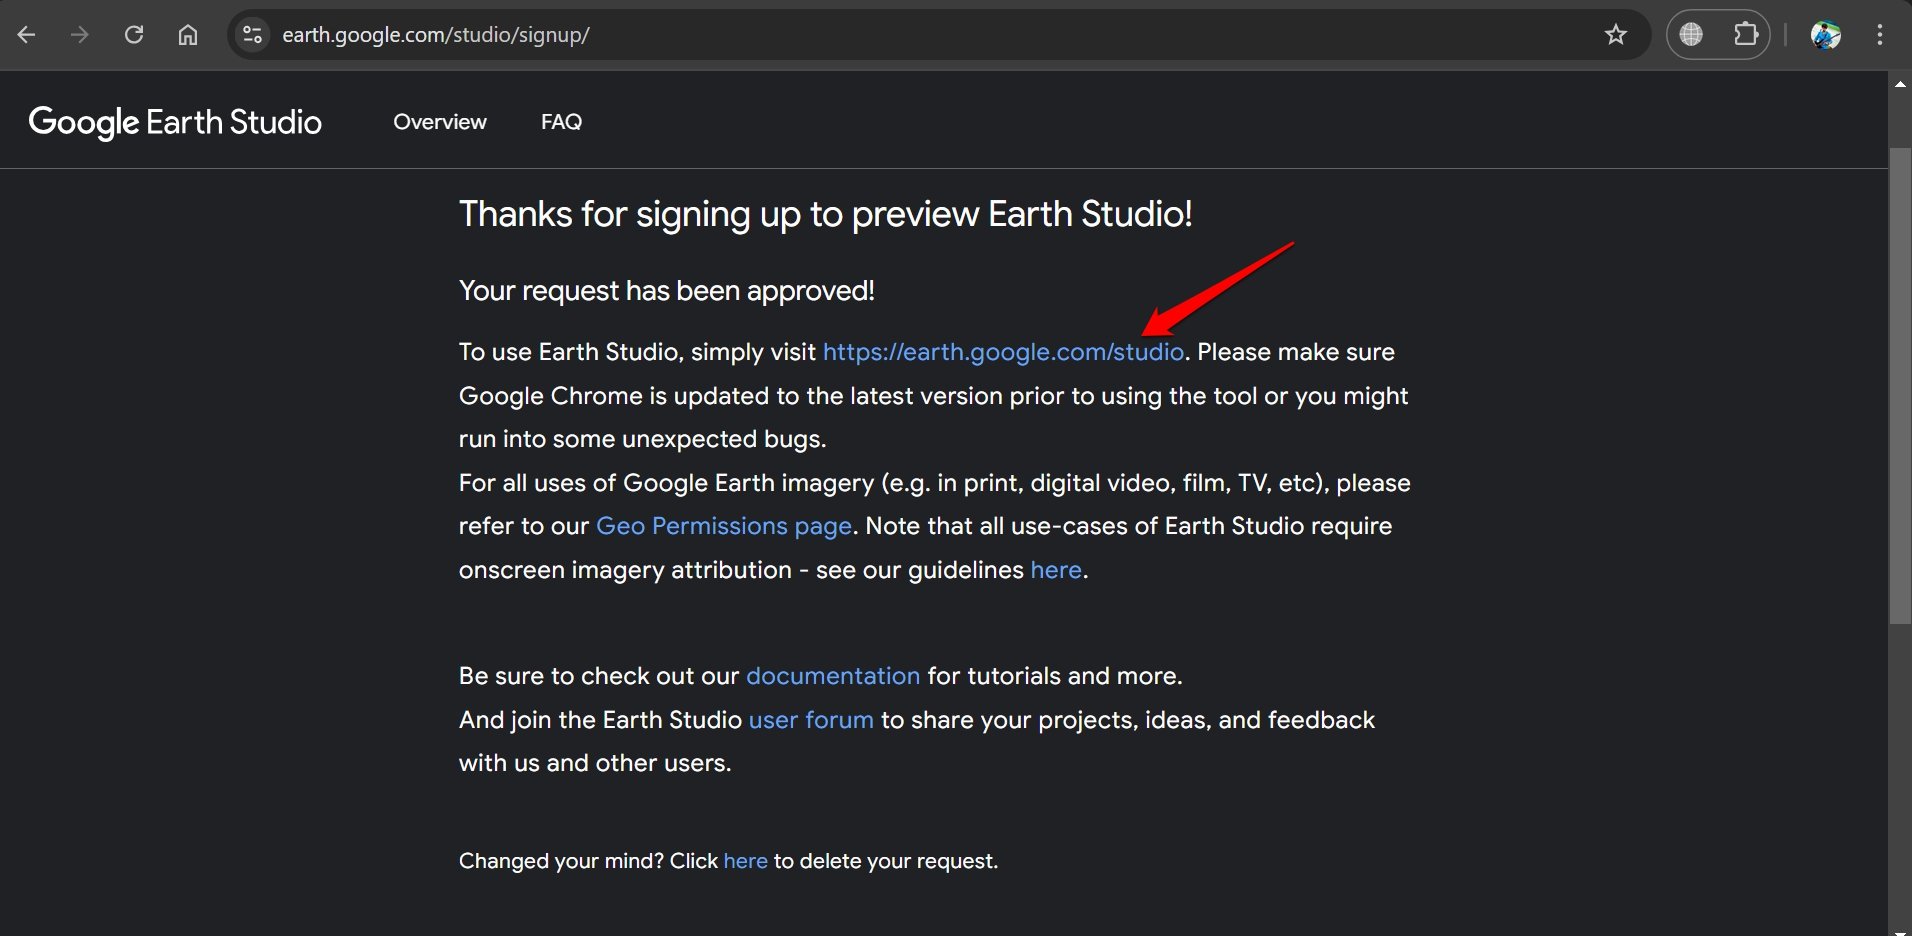Viewport: 1912px width, 936px height.
Task: Open the FAQ navigation item
Action: coord(561,122)
